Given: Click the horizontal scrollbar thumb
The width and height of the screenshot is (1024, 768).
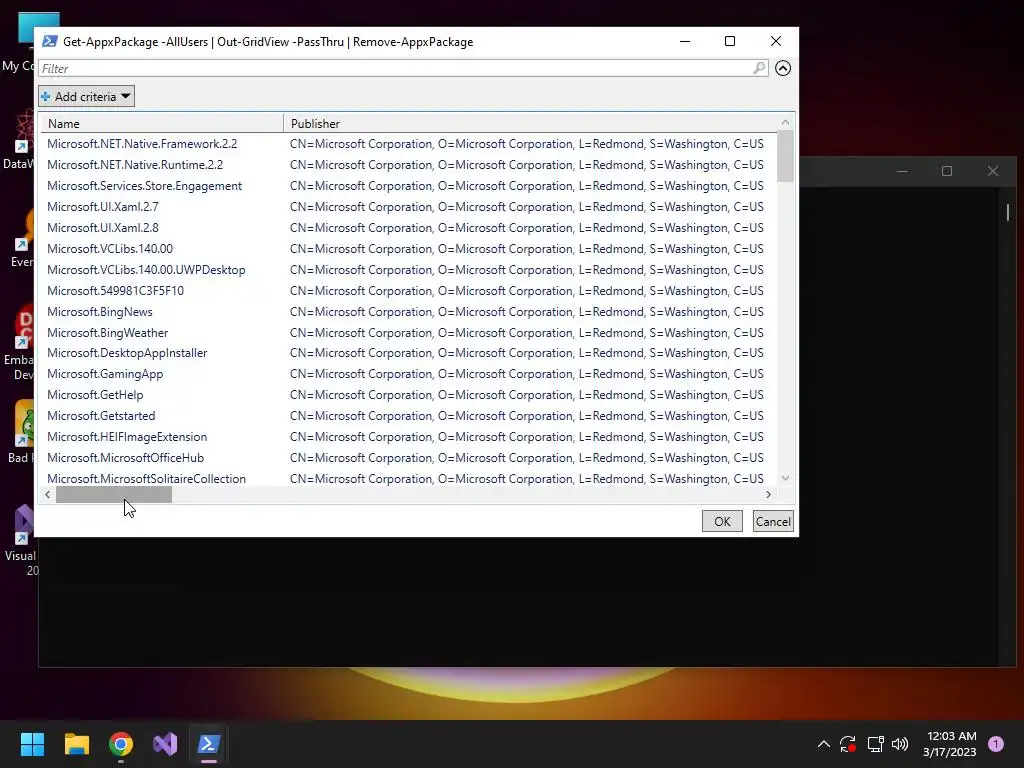Looking at the screenshot, I should 114,495.
